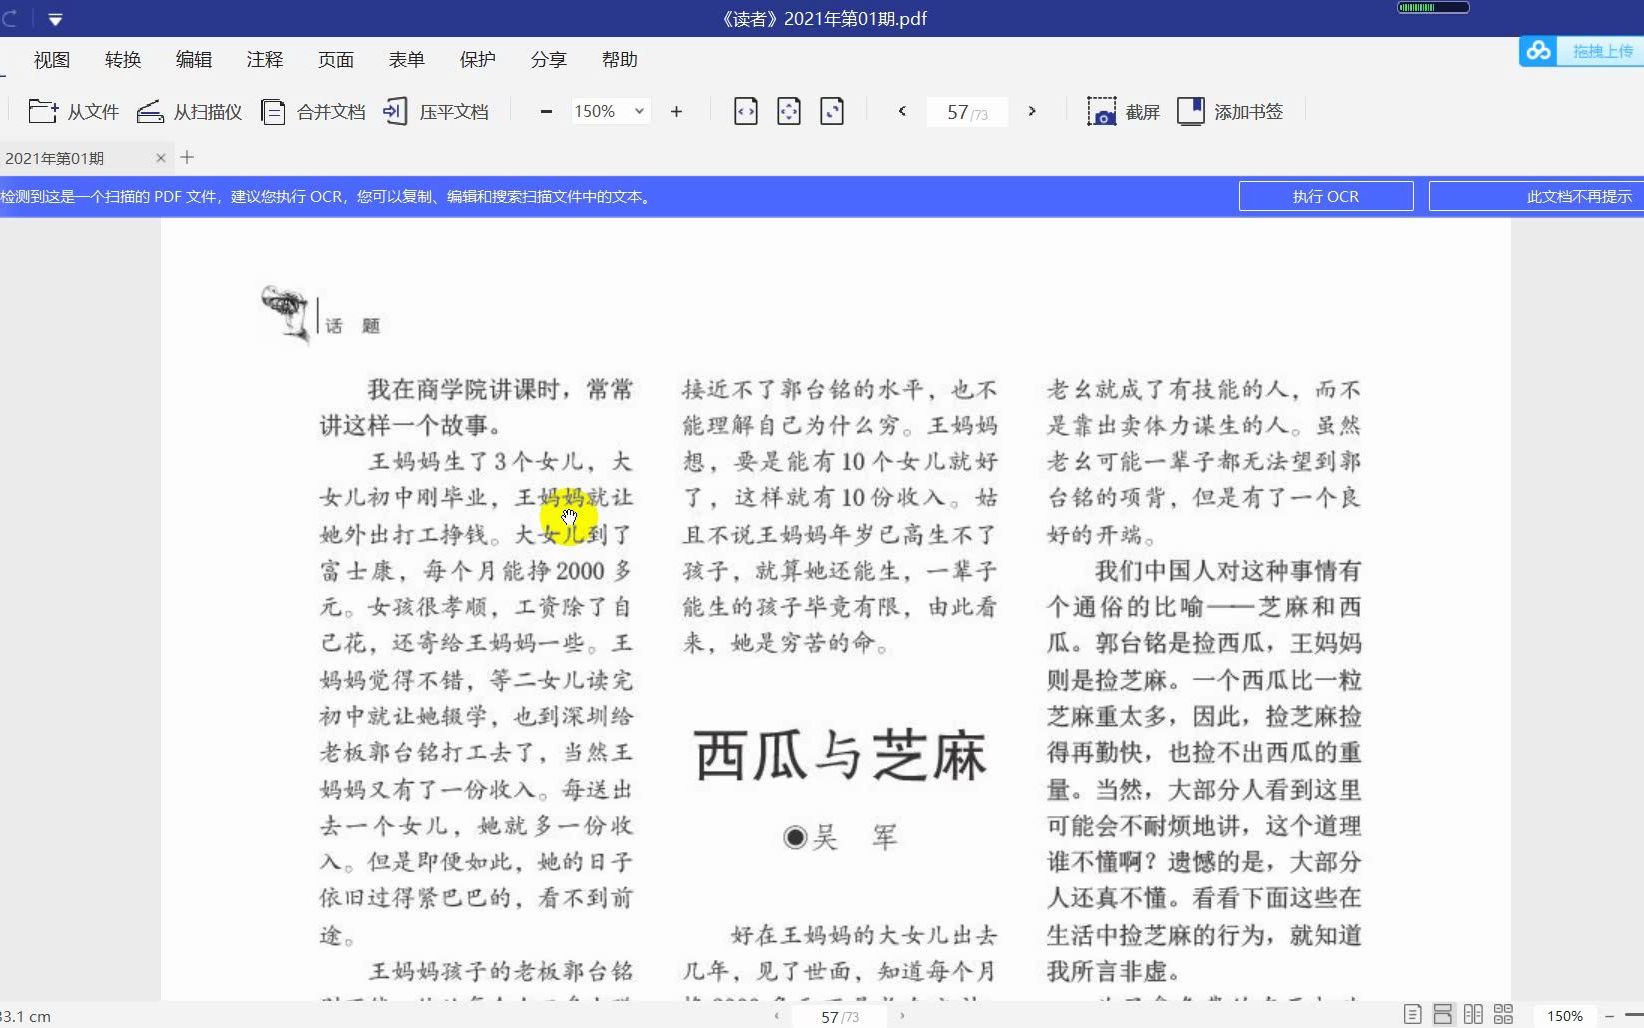Go to previous page via toolbar arrow

pos(902,111)
